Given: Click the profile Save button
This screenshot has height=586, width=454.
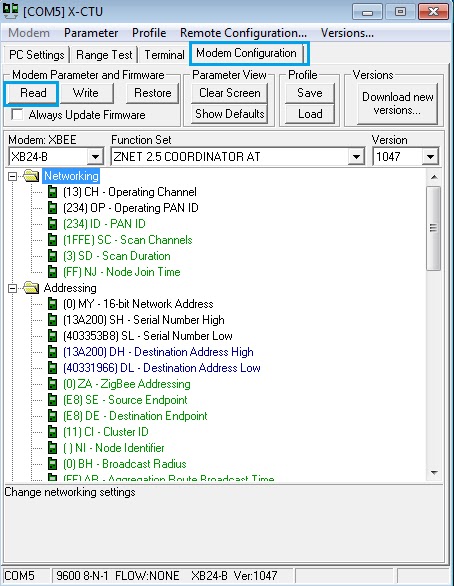Looking at the screenshot, I should (310, 93).
